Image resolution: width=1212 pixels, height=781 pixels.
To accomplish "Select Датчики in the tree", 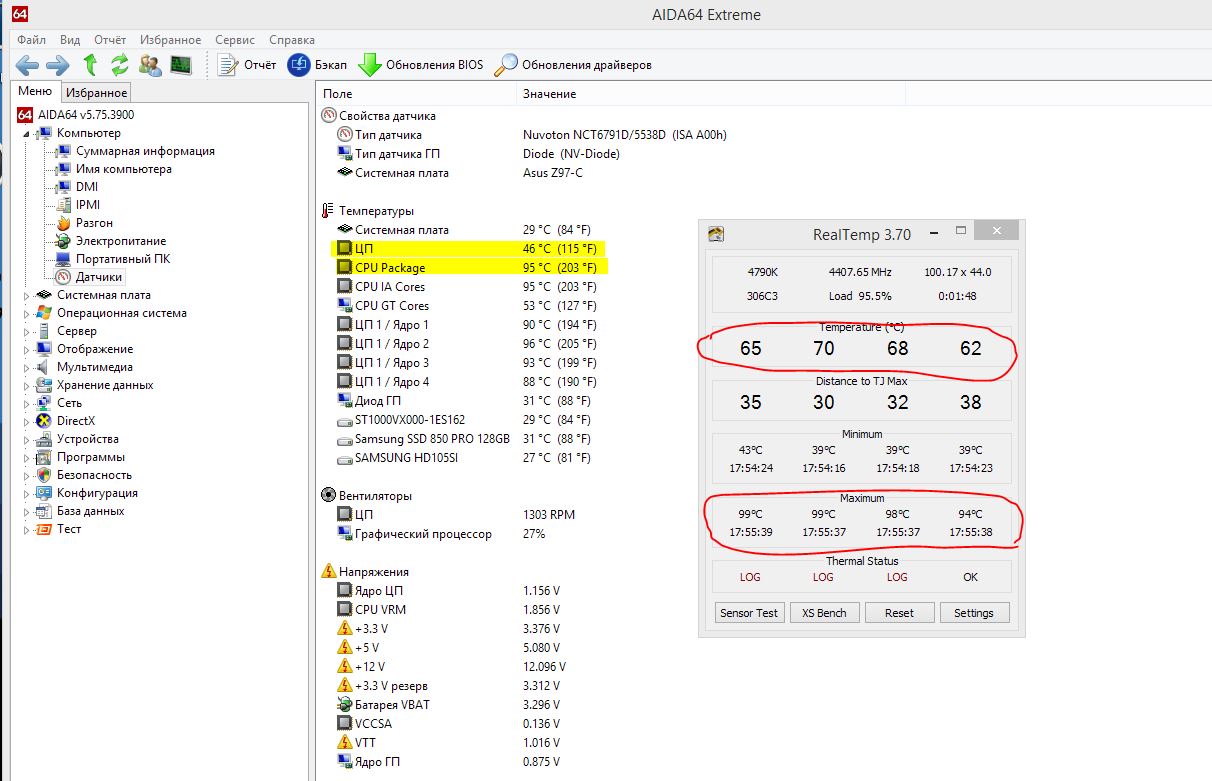I will (x=99, y=277).
